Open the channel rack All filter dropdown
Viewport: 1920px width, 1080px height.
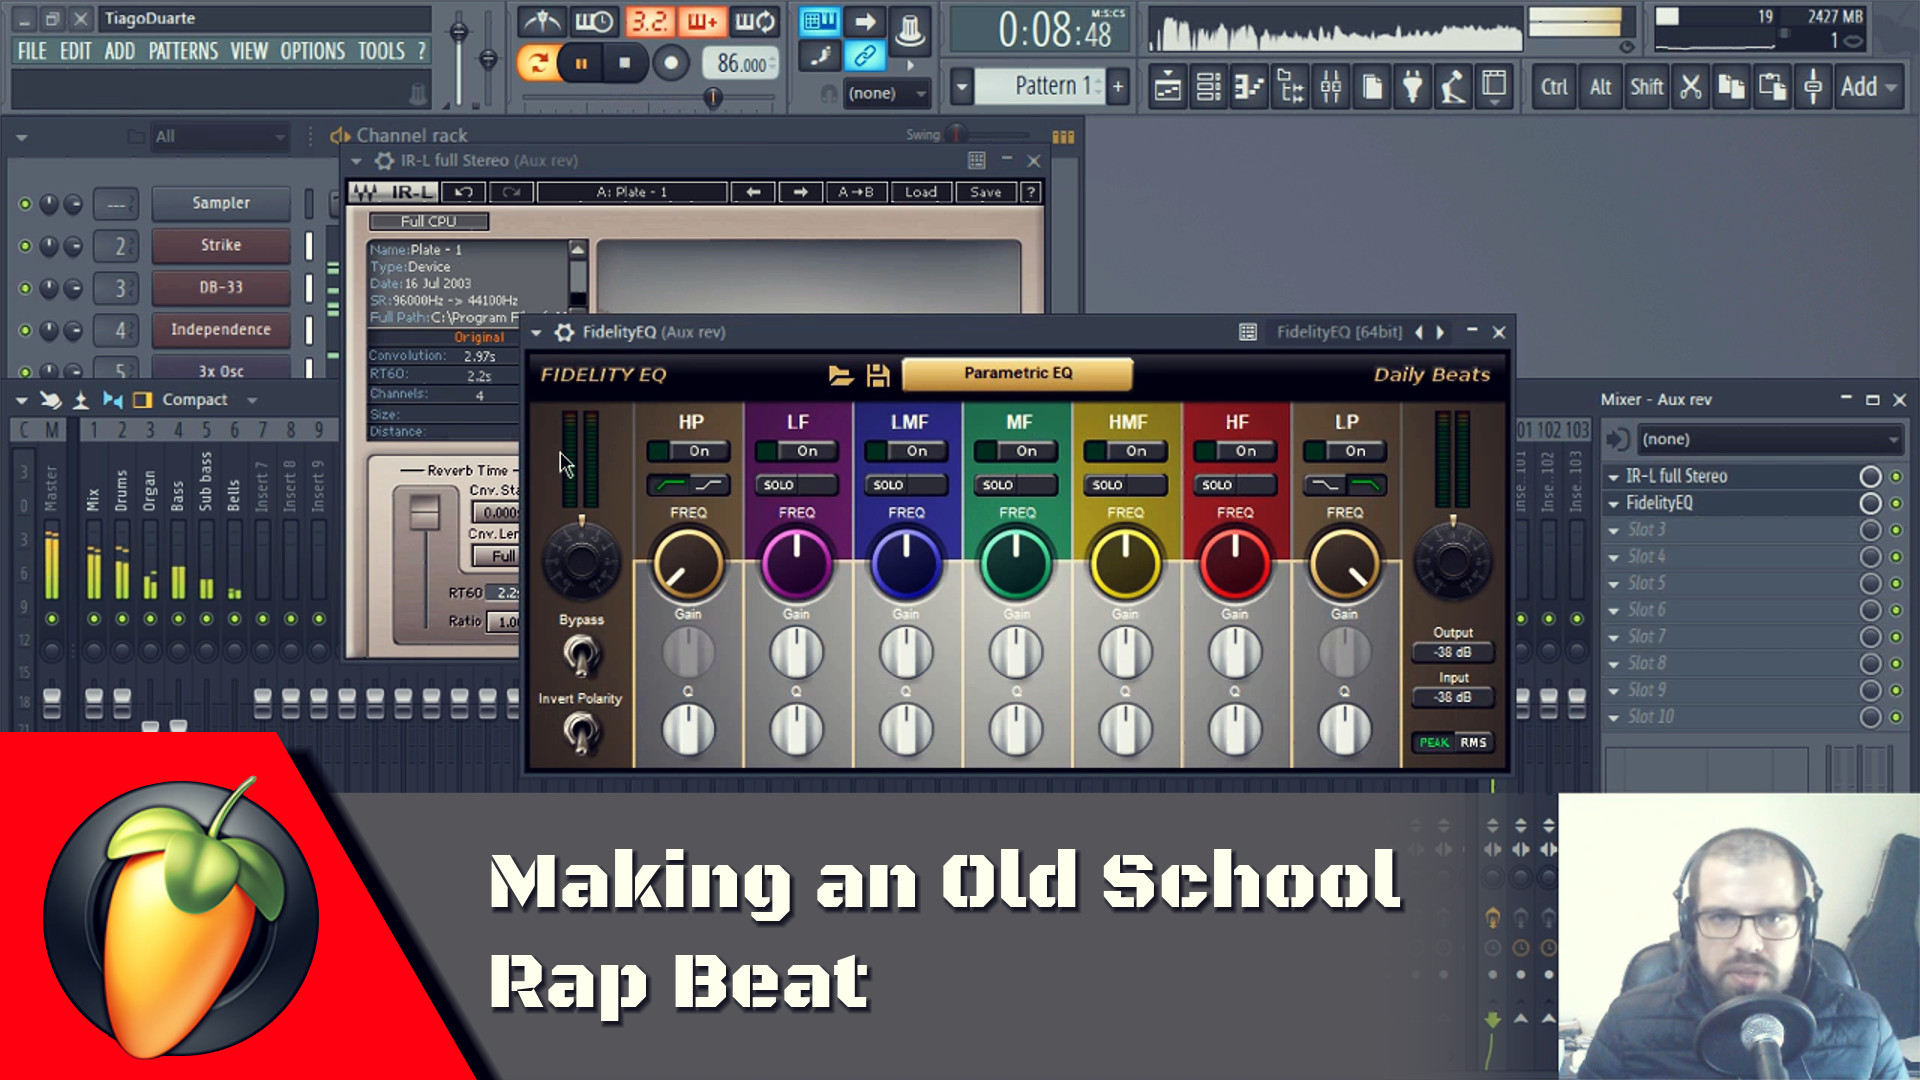click(x=220, y=136)
